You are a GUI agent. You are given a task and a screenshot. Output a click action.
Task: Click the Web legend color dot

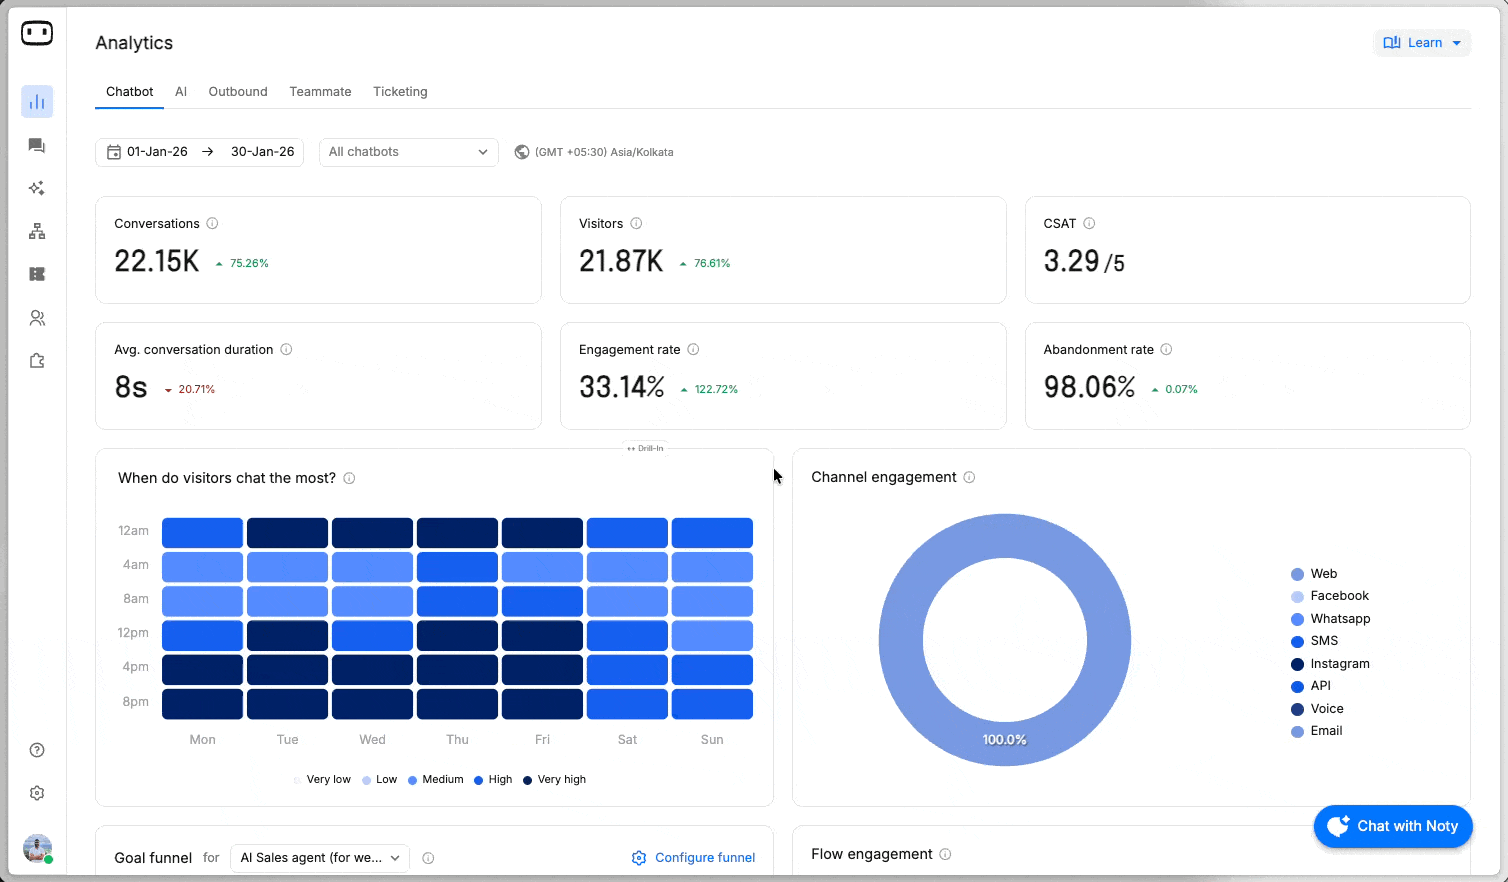(x=1297, y=574)
